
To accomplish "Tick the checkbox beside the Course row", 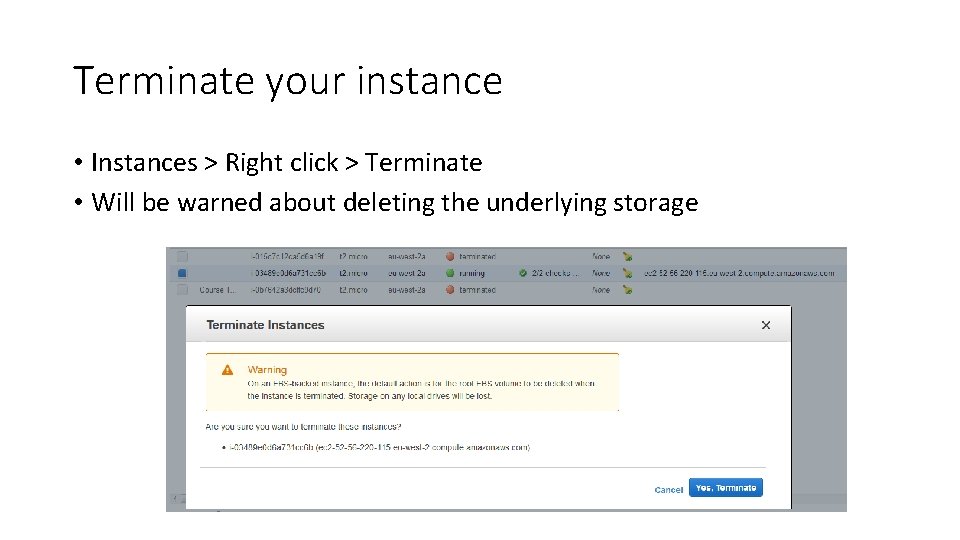I will (182, 289).
